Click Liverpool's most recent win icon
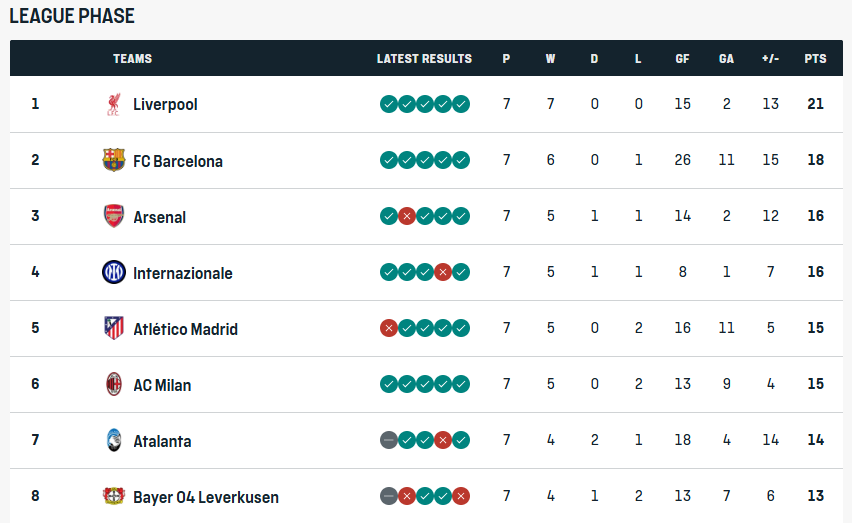The width and height of the screenshot is (852, 523). coord(461,104)
